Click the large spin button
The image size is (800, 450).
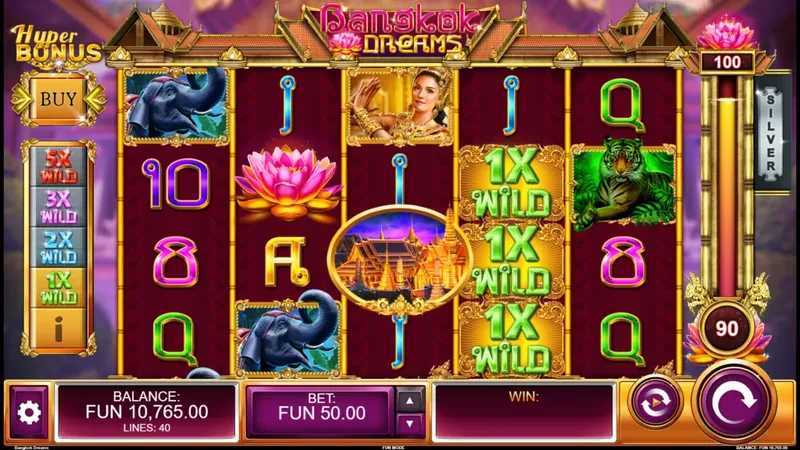pos(734,403)
